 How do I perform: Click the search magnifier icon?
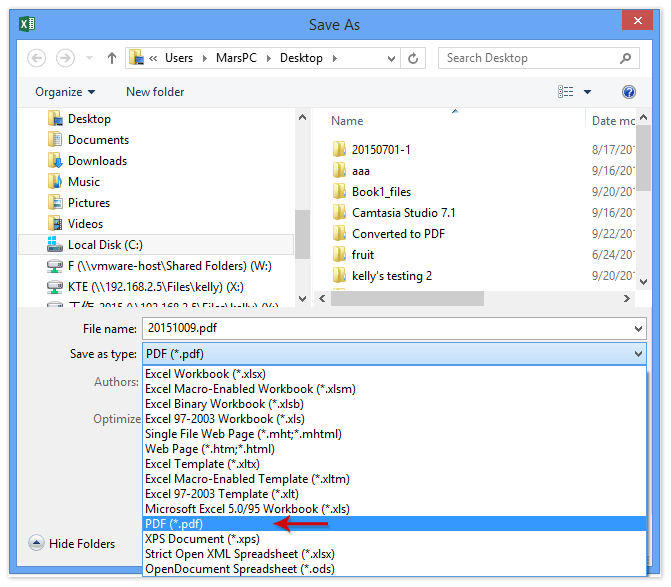[626, 58]
